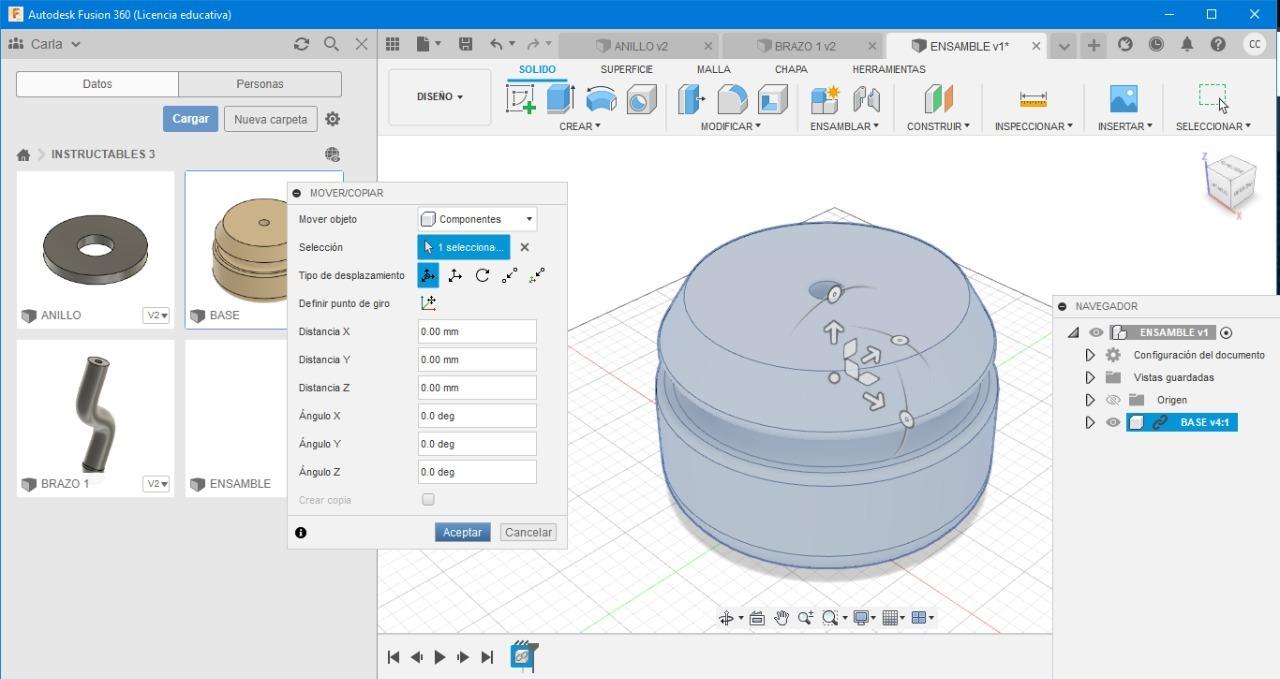Click the Insert image icon
This screenshot has width=1280, height=679.
pos(1124,98)
